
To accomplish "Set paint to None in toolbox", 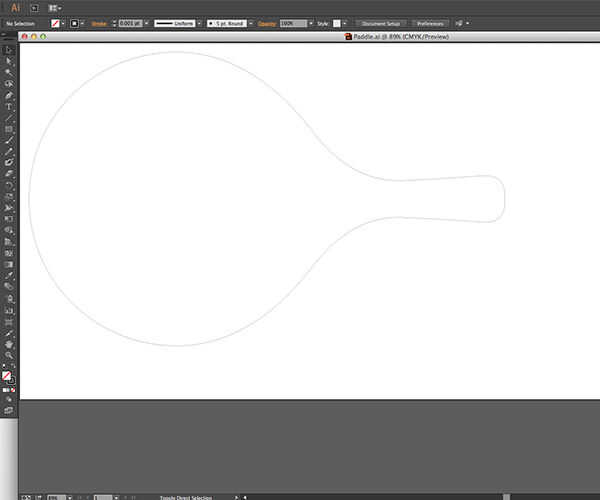I will tap(13, 390).
